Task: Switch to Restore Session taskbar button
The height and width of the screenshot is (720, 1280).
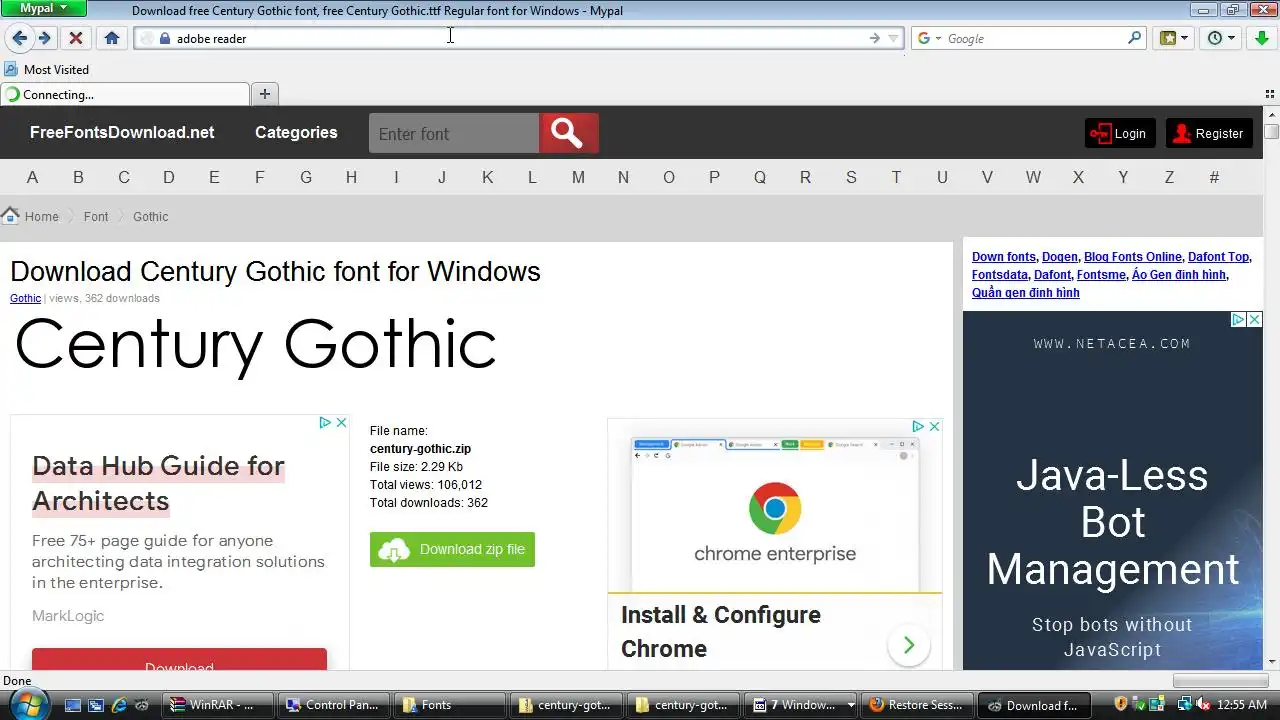Action: pos(915,705)
